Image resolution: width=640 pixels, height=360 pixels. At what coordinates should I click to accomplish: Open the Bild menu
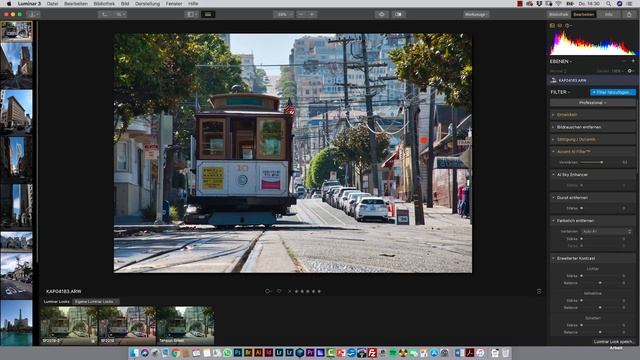pos(125,4)
